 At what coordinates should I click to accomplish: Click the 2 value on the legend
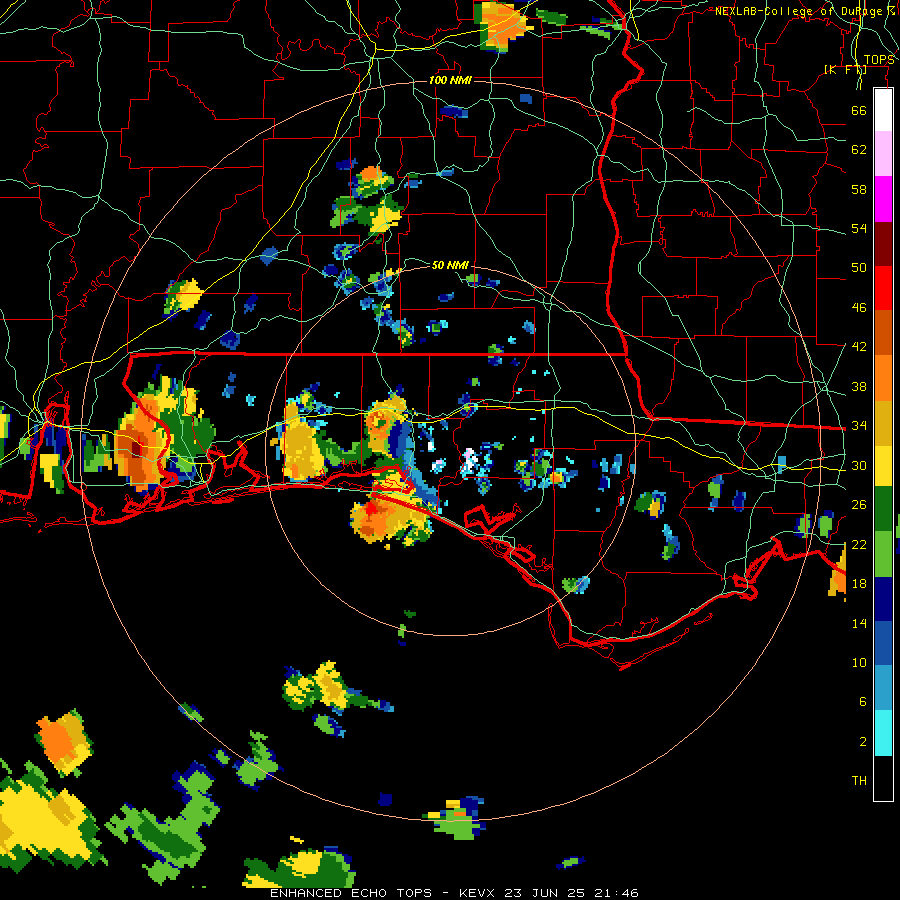pyautogui.click(x=862, y=741)
